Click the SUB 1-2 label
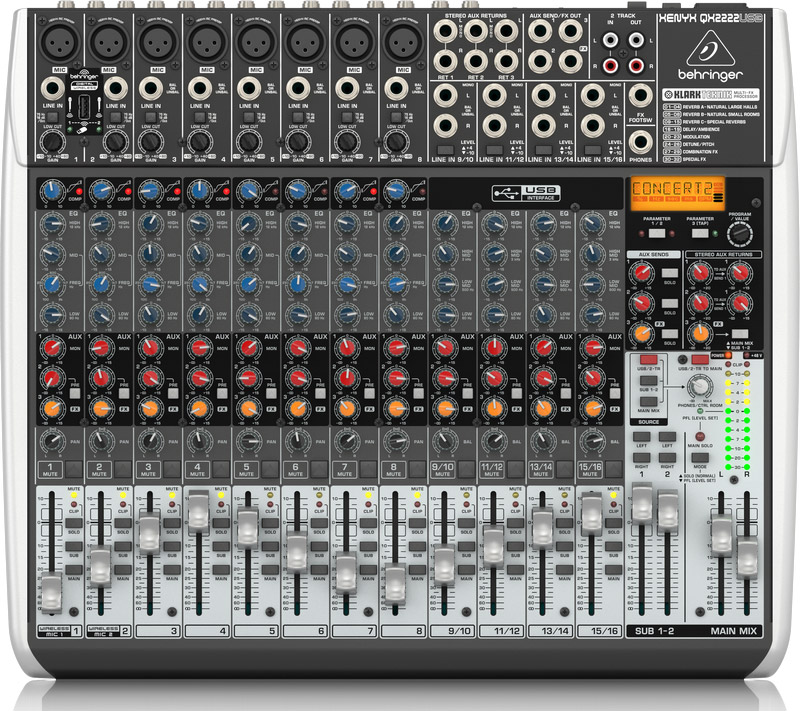800x711 pixels. pyautogui.click(x=654, y=631)
